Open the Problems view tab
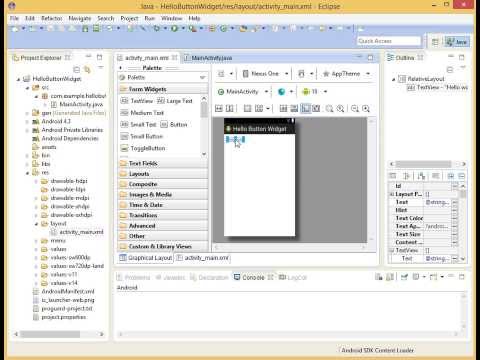 [x=134, y=277]
